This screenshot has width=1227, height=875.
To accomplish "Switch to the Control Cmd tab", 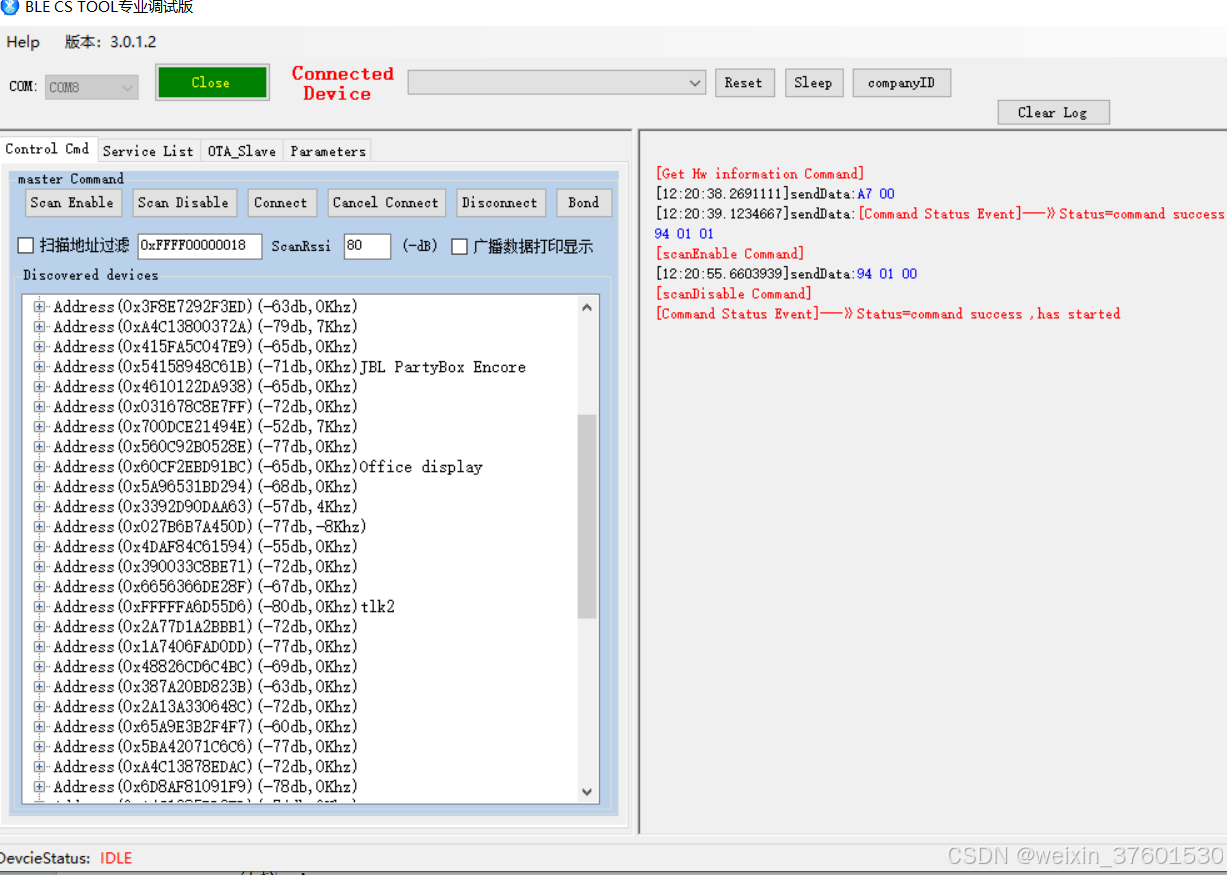I will [48, 149].
